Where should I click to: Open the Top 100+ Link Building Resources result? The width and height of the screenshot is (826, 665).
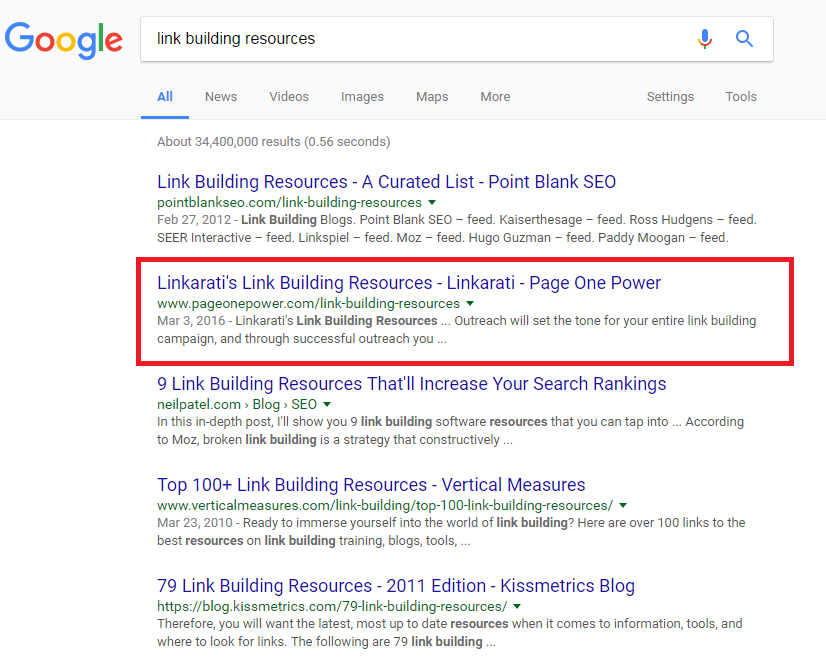coord(370,485)
